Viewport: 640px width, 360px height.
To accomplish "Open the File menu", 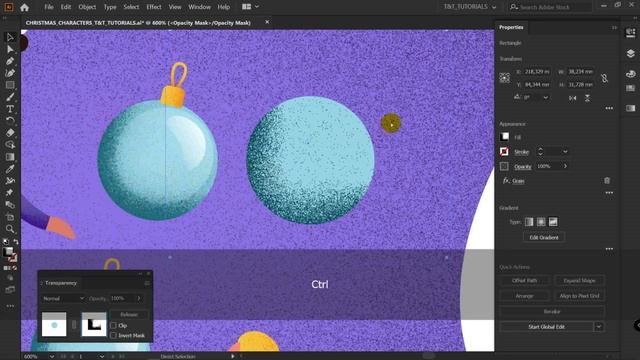I will [49, 7].
